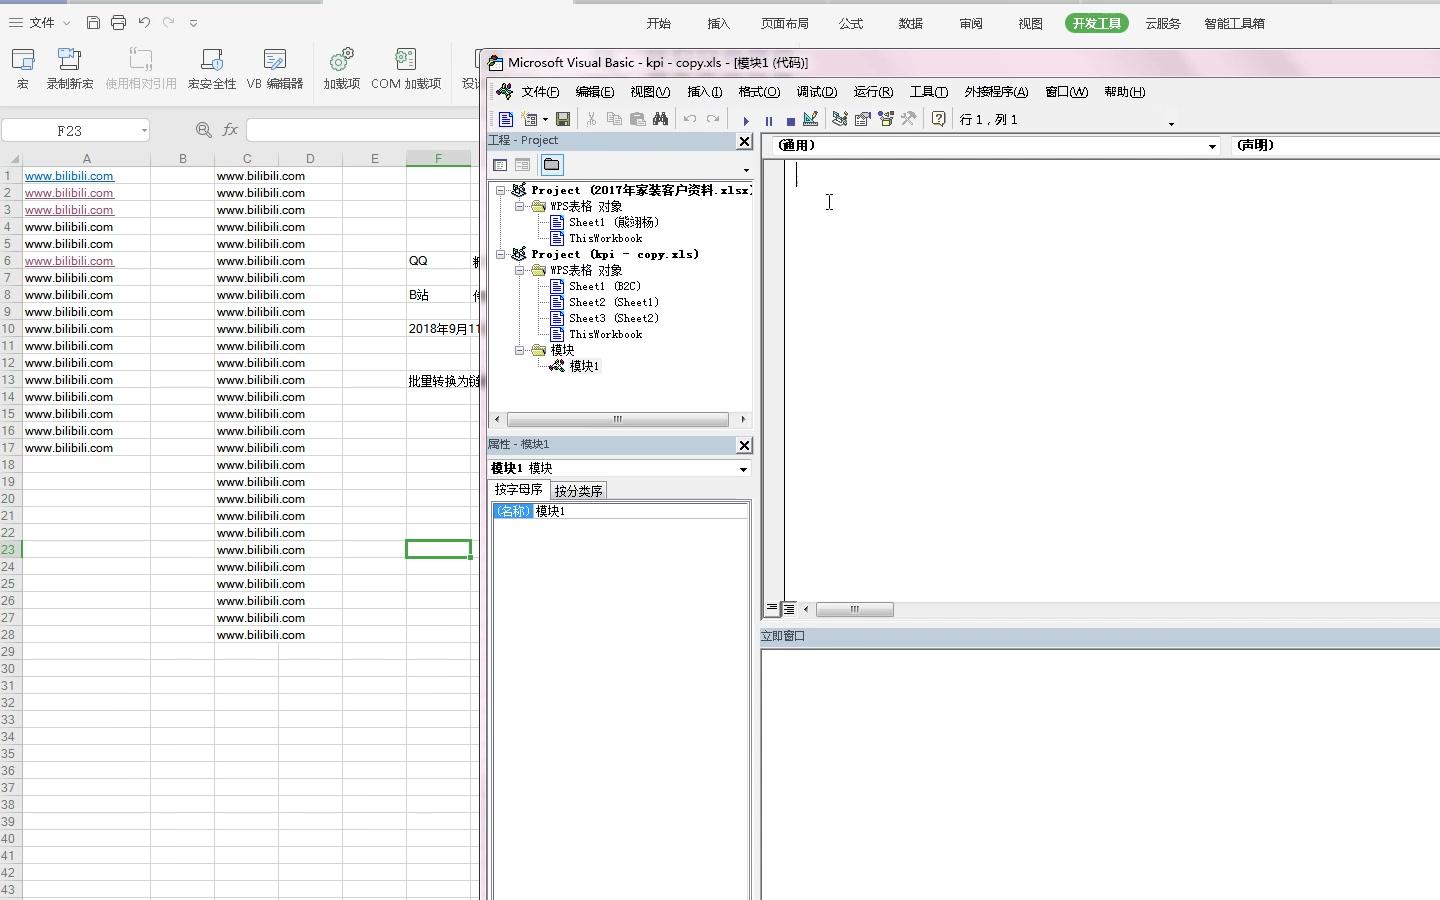The width and height of the screenshot is (1440, 900).
Task: Open the 运行(R) menu in VBA editor
Action: tap(873, 92)
